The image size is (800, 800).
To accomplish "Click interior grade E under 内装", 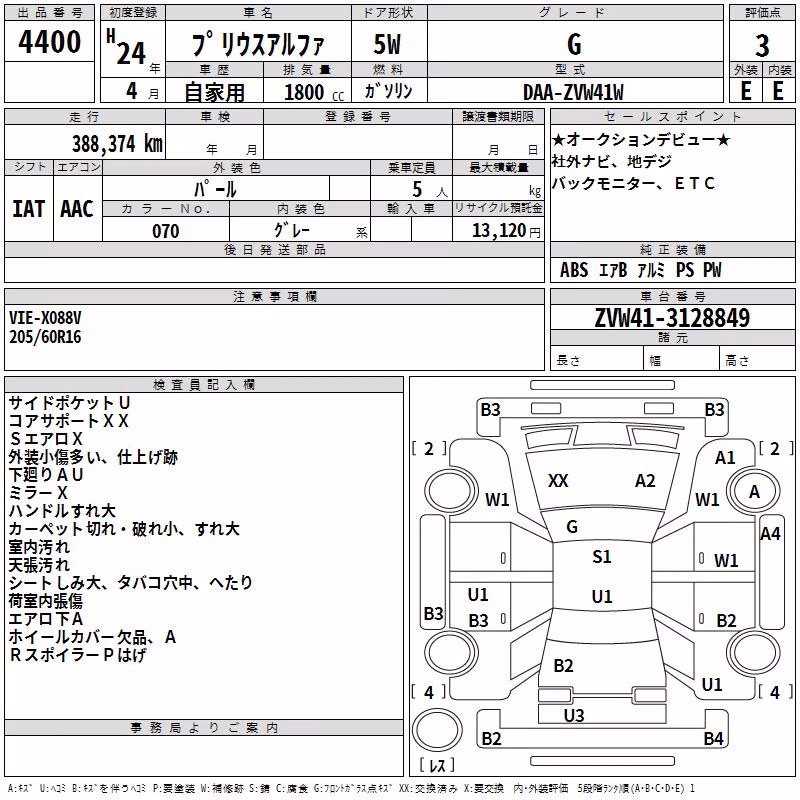I will [x=778, y=91].
